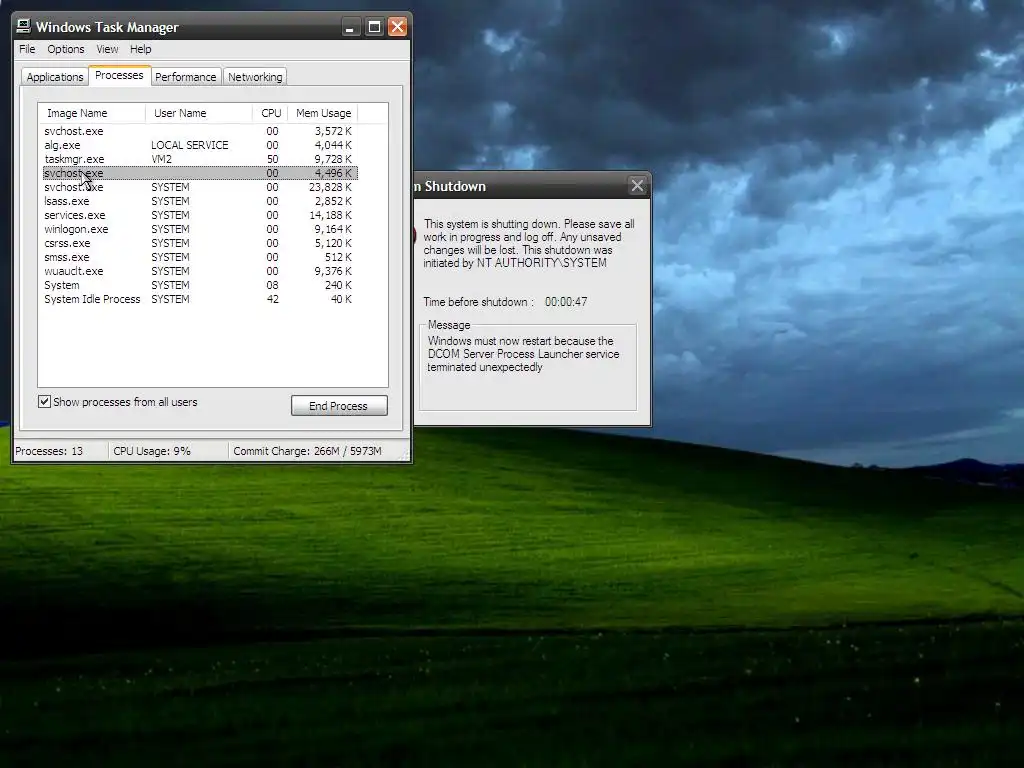Open the File menu

27,49
